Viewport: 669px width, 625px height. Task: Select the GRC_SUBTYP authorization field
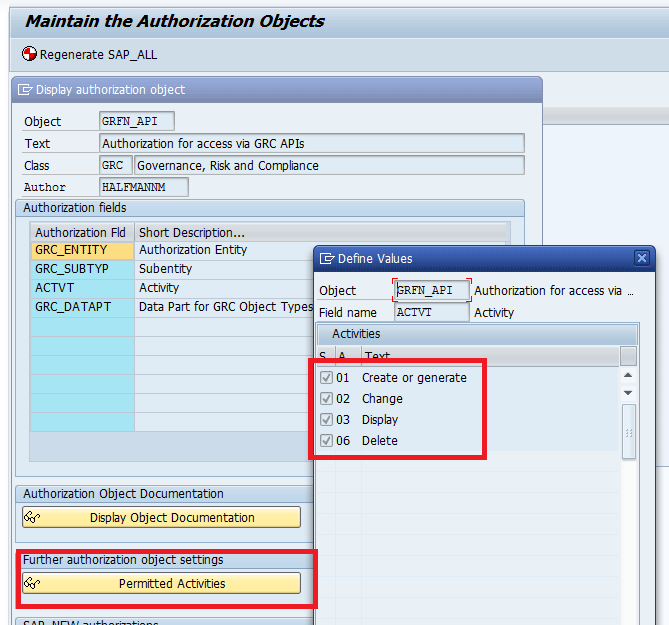point(82,269)
